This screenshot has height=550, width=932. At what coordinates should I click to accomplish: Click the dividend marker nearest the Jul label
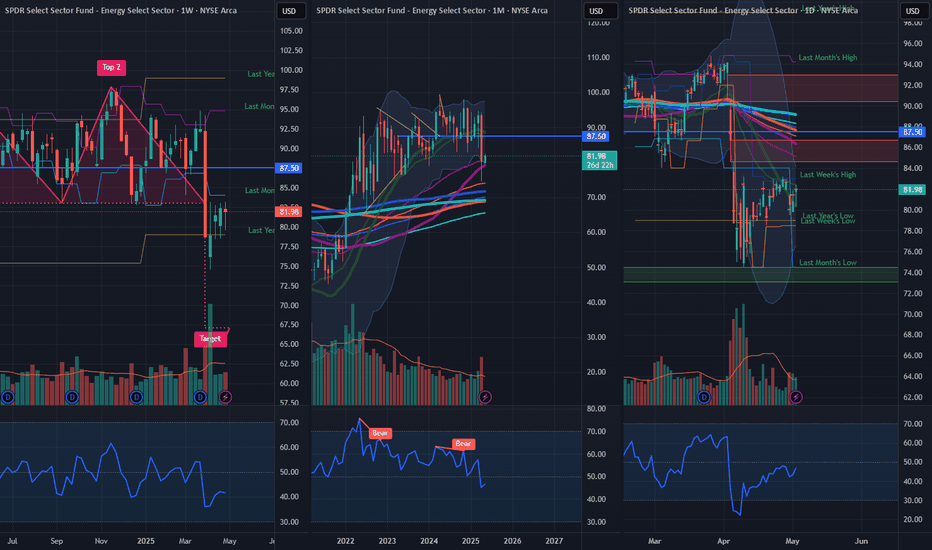coord(8,397)
